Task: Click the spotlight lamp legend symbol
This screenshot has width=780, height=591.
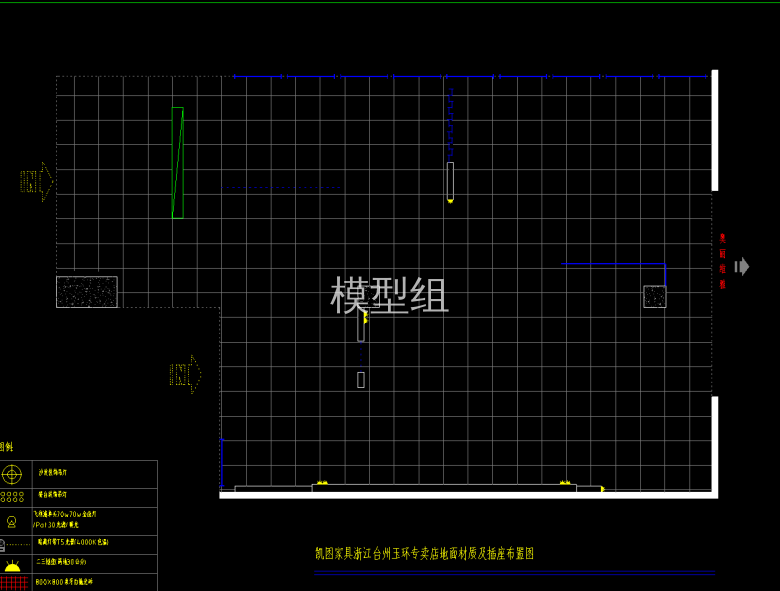Action: 11,521
